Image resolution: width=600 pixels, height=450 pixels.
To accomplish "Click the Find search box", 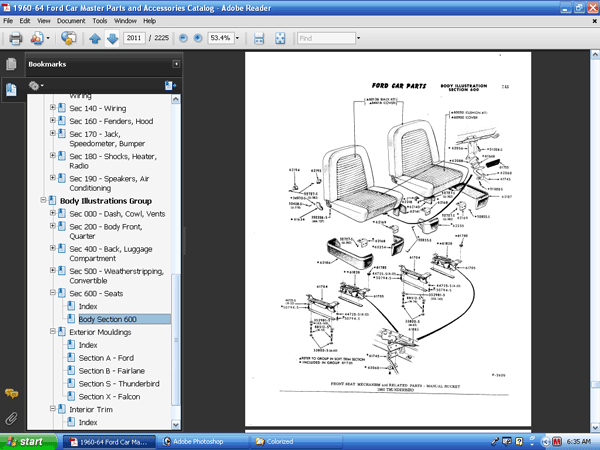I will (326, 38).
